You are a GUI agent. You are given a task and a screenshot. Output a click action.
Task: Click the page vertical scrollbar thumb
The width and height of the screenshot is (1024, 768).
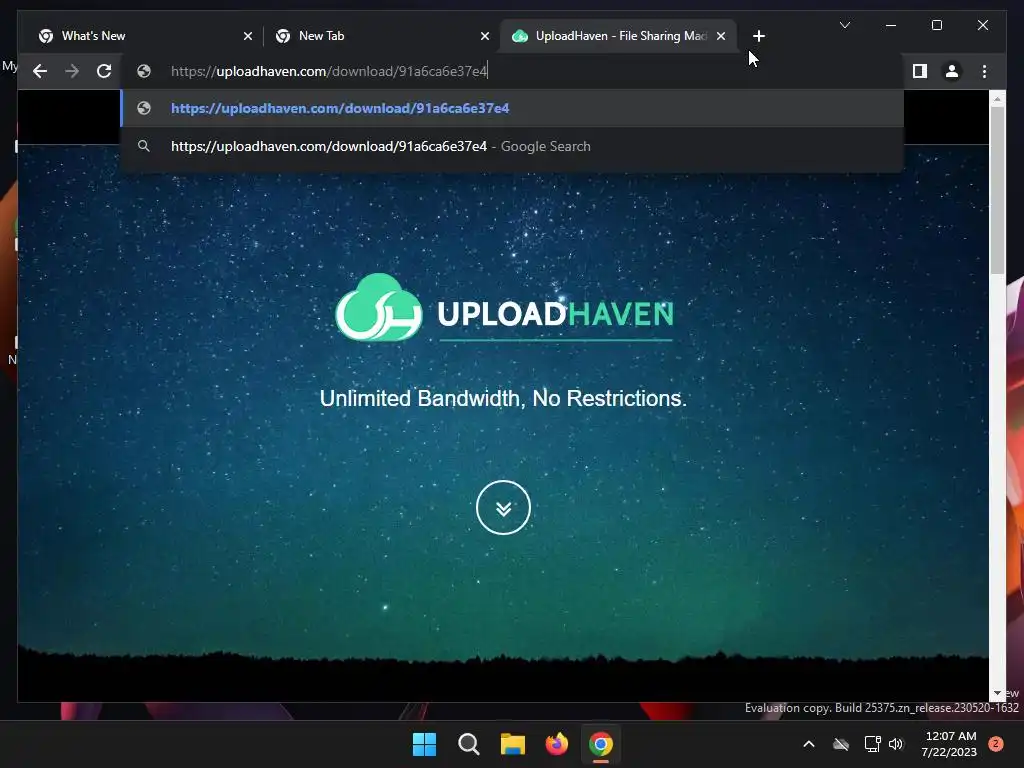tap(997, 189)
